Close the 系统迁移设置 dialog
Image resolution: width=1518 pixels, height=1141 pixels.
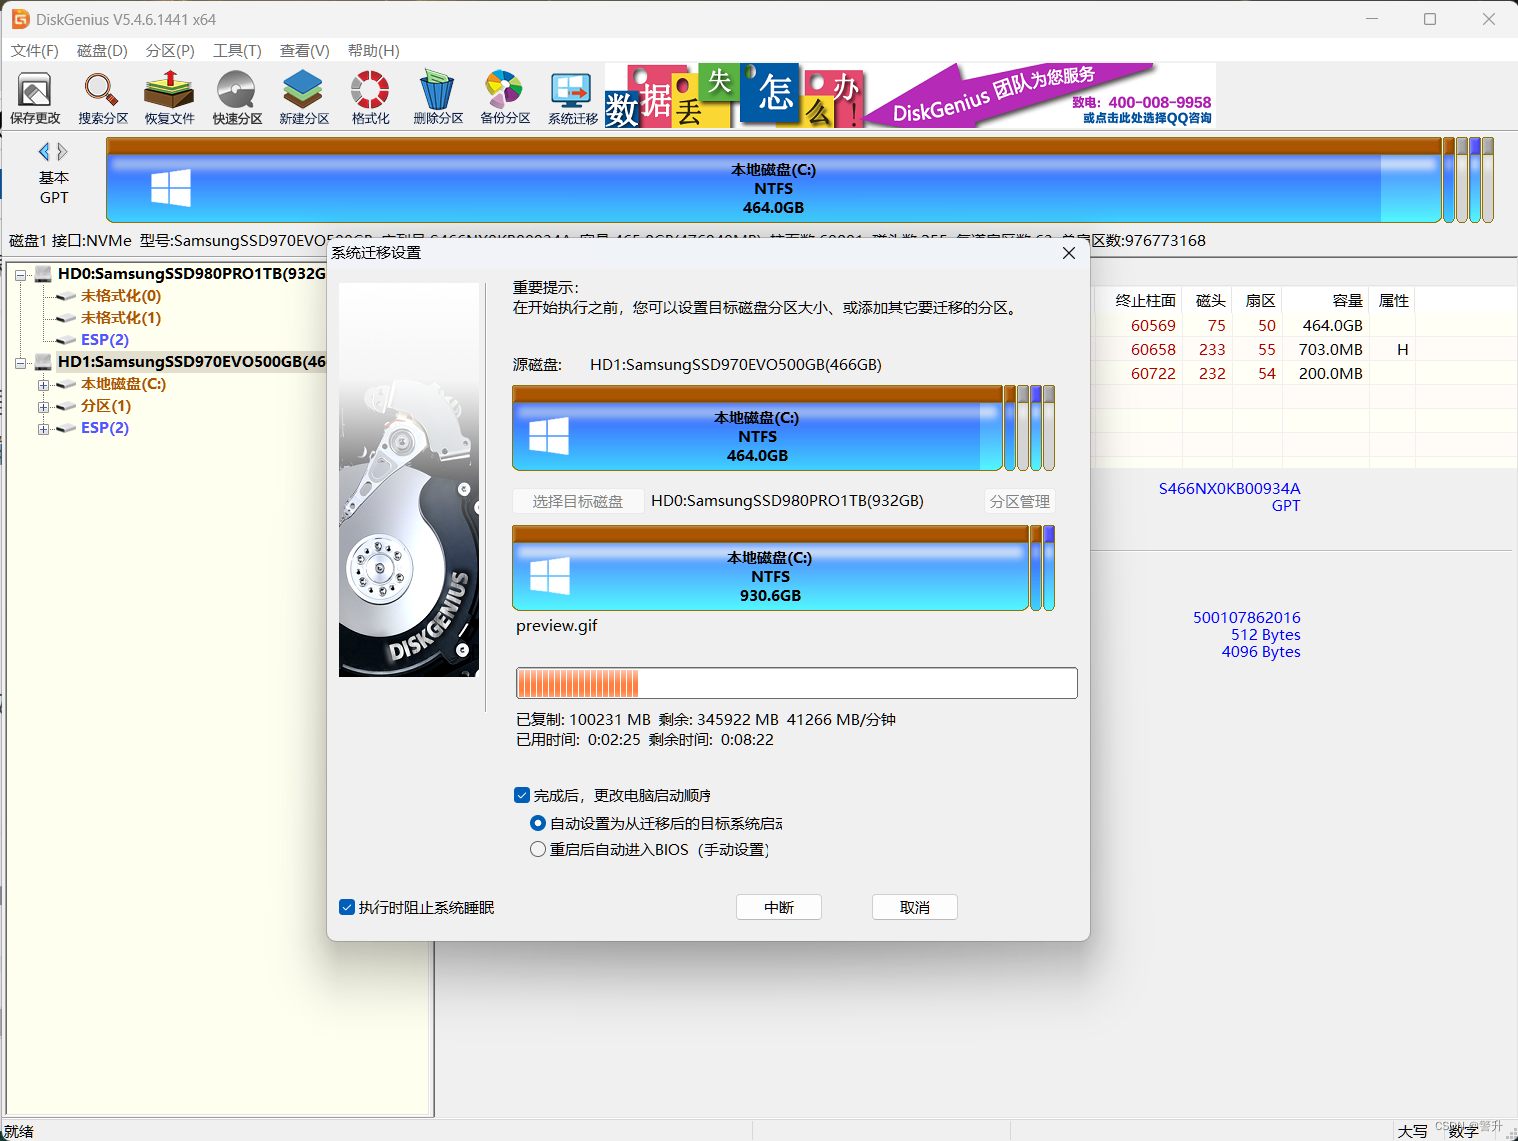[1069, 253]
